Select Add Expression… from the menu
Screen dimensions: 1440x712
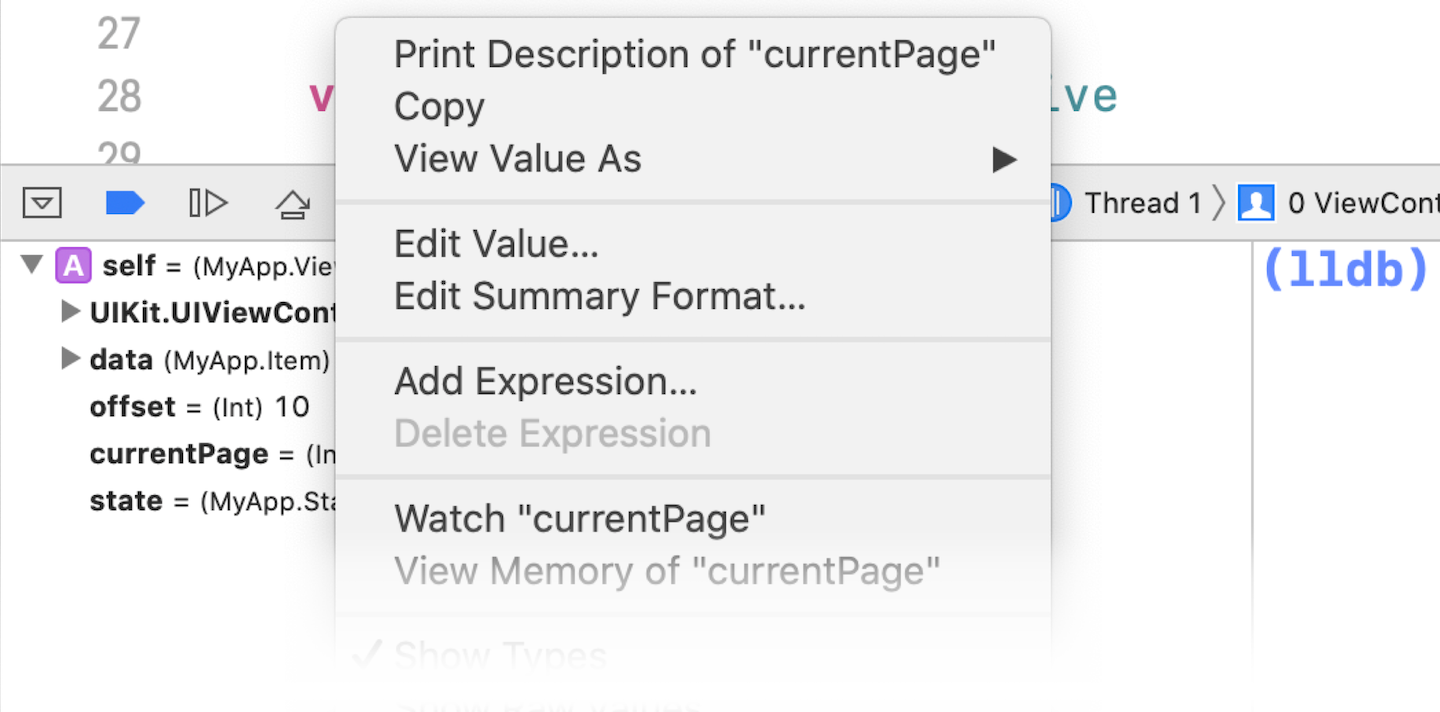[x=545, y=381]
